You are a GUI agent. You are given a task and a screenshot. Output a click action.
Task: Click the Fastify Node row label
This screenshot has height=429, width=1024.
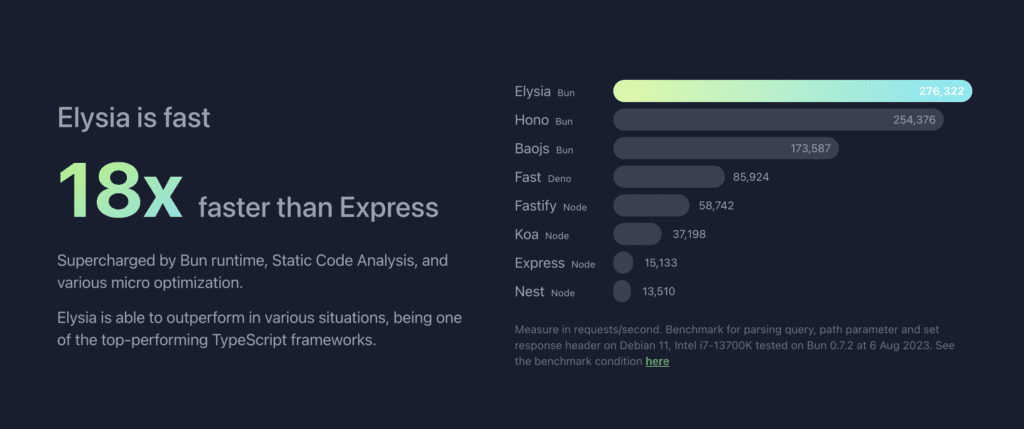coord(551,206)
